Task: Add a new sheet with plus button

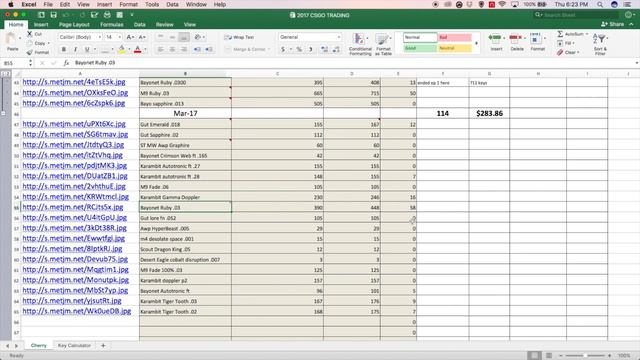Action: pyautogui.click(x=103, y=345)
